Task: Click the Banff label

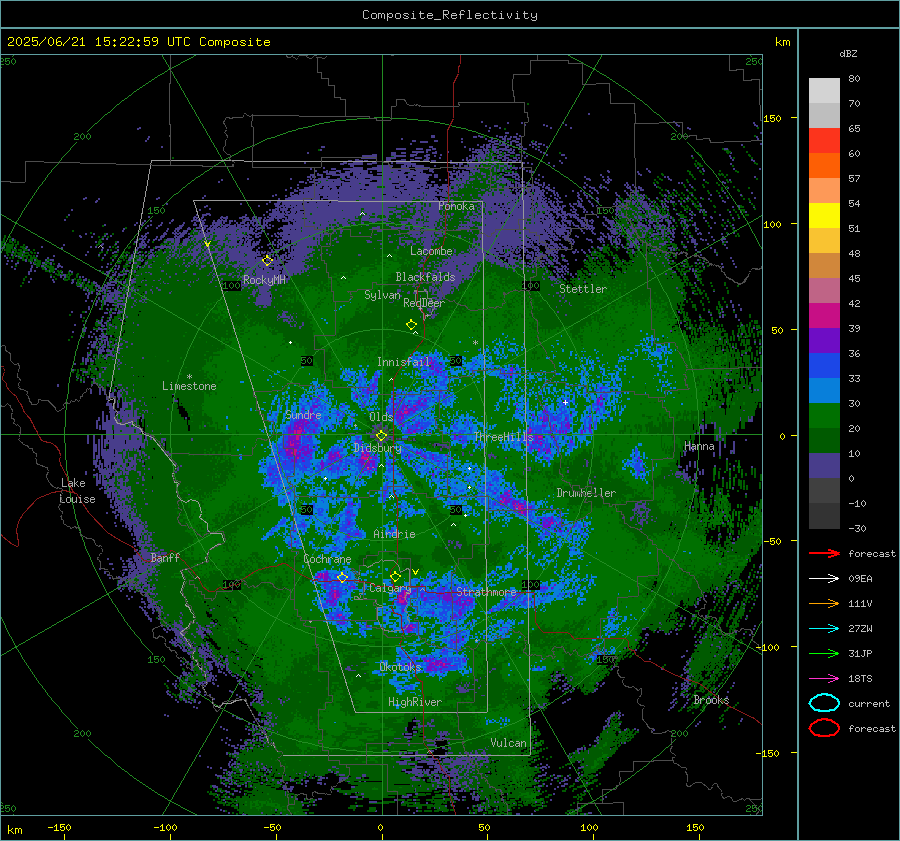Action: point(165,557)
